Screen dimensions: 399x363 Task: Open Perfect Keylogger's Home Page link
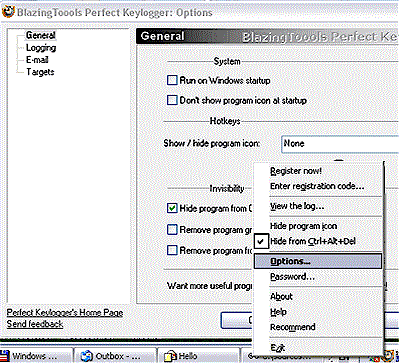(x=65, y=313)
